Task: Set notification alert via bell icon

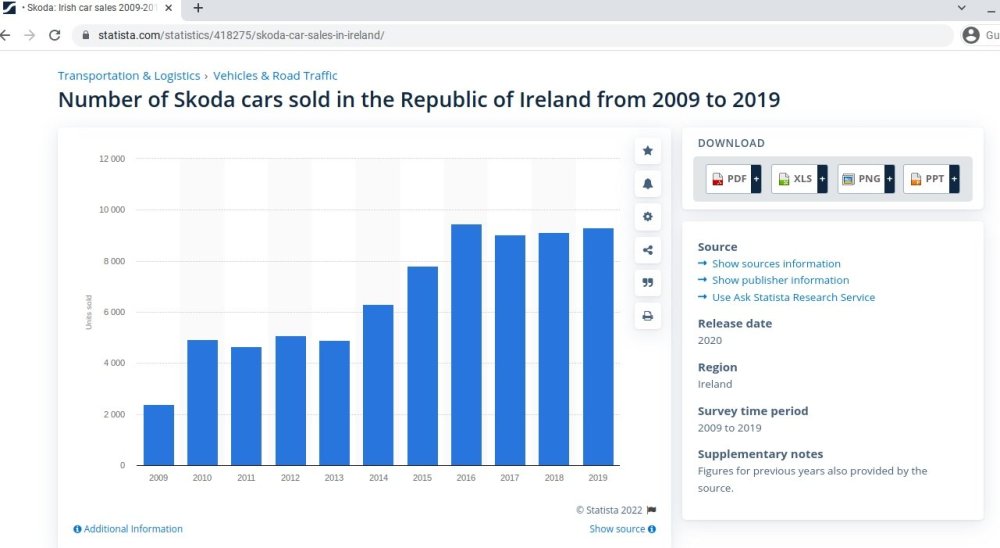Action: coord(647,184)
